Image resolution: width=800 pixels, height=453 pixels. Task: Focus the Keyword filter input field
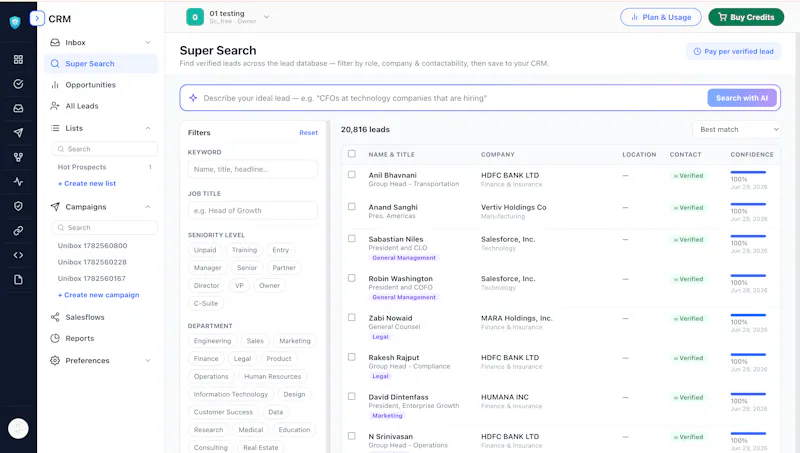click(253, 169)
